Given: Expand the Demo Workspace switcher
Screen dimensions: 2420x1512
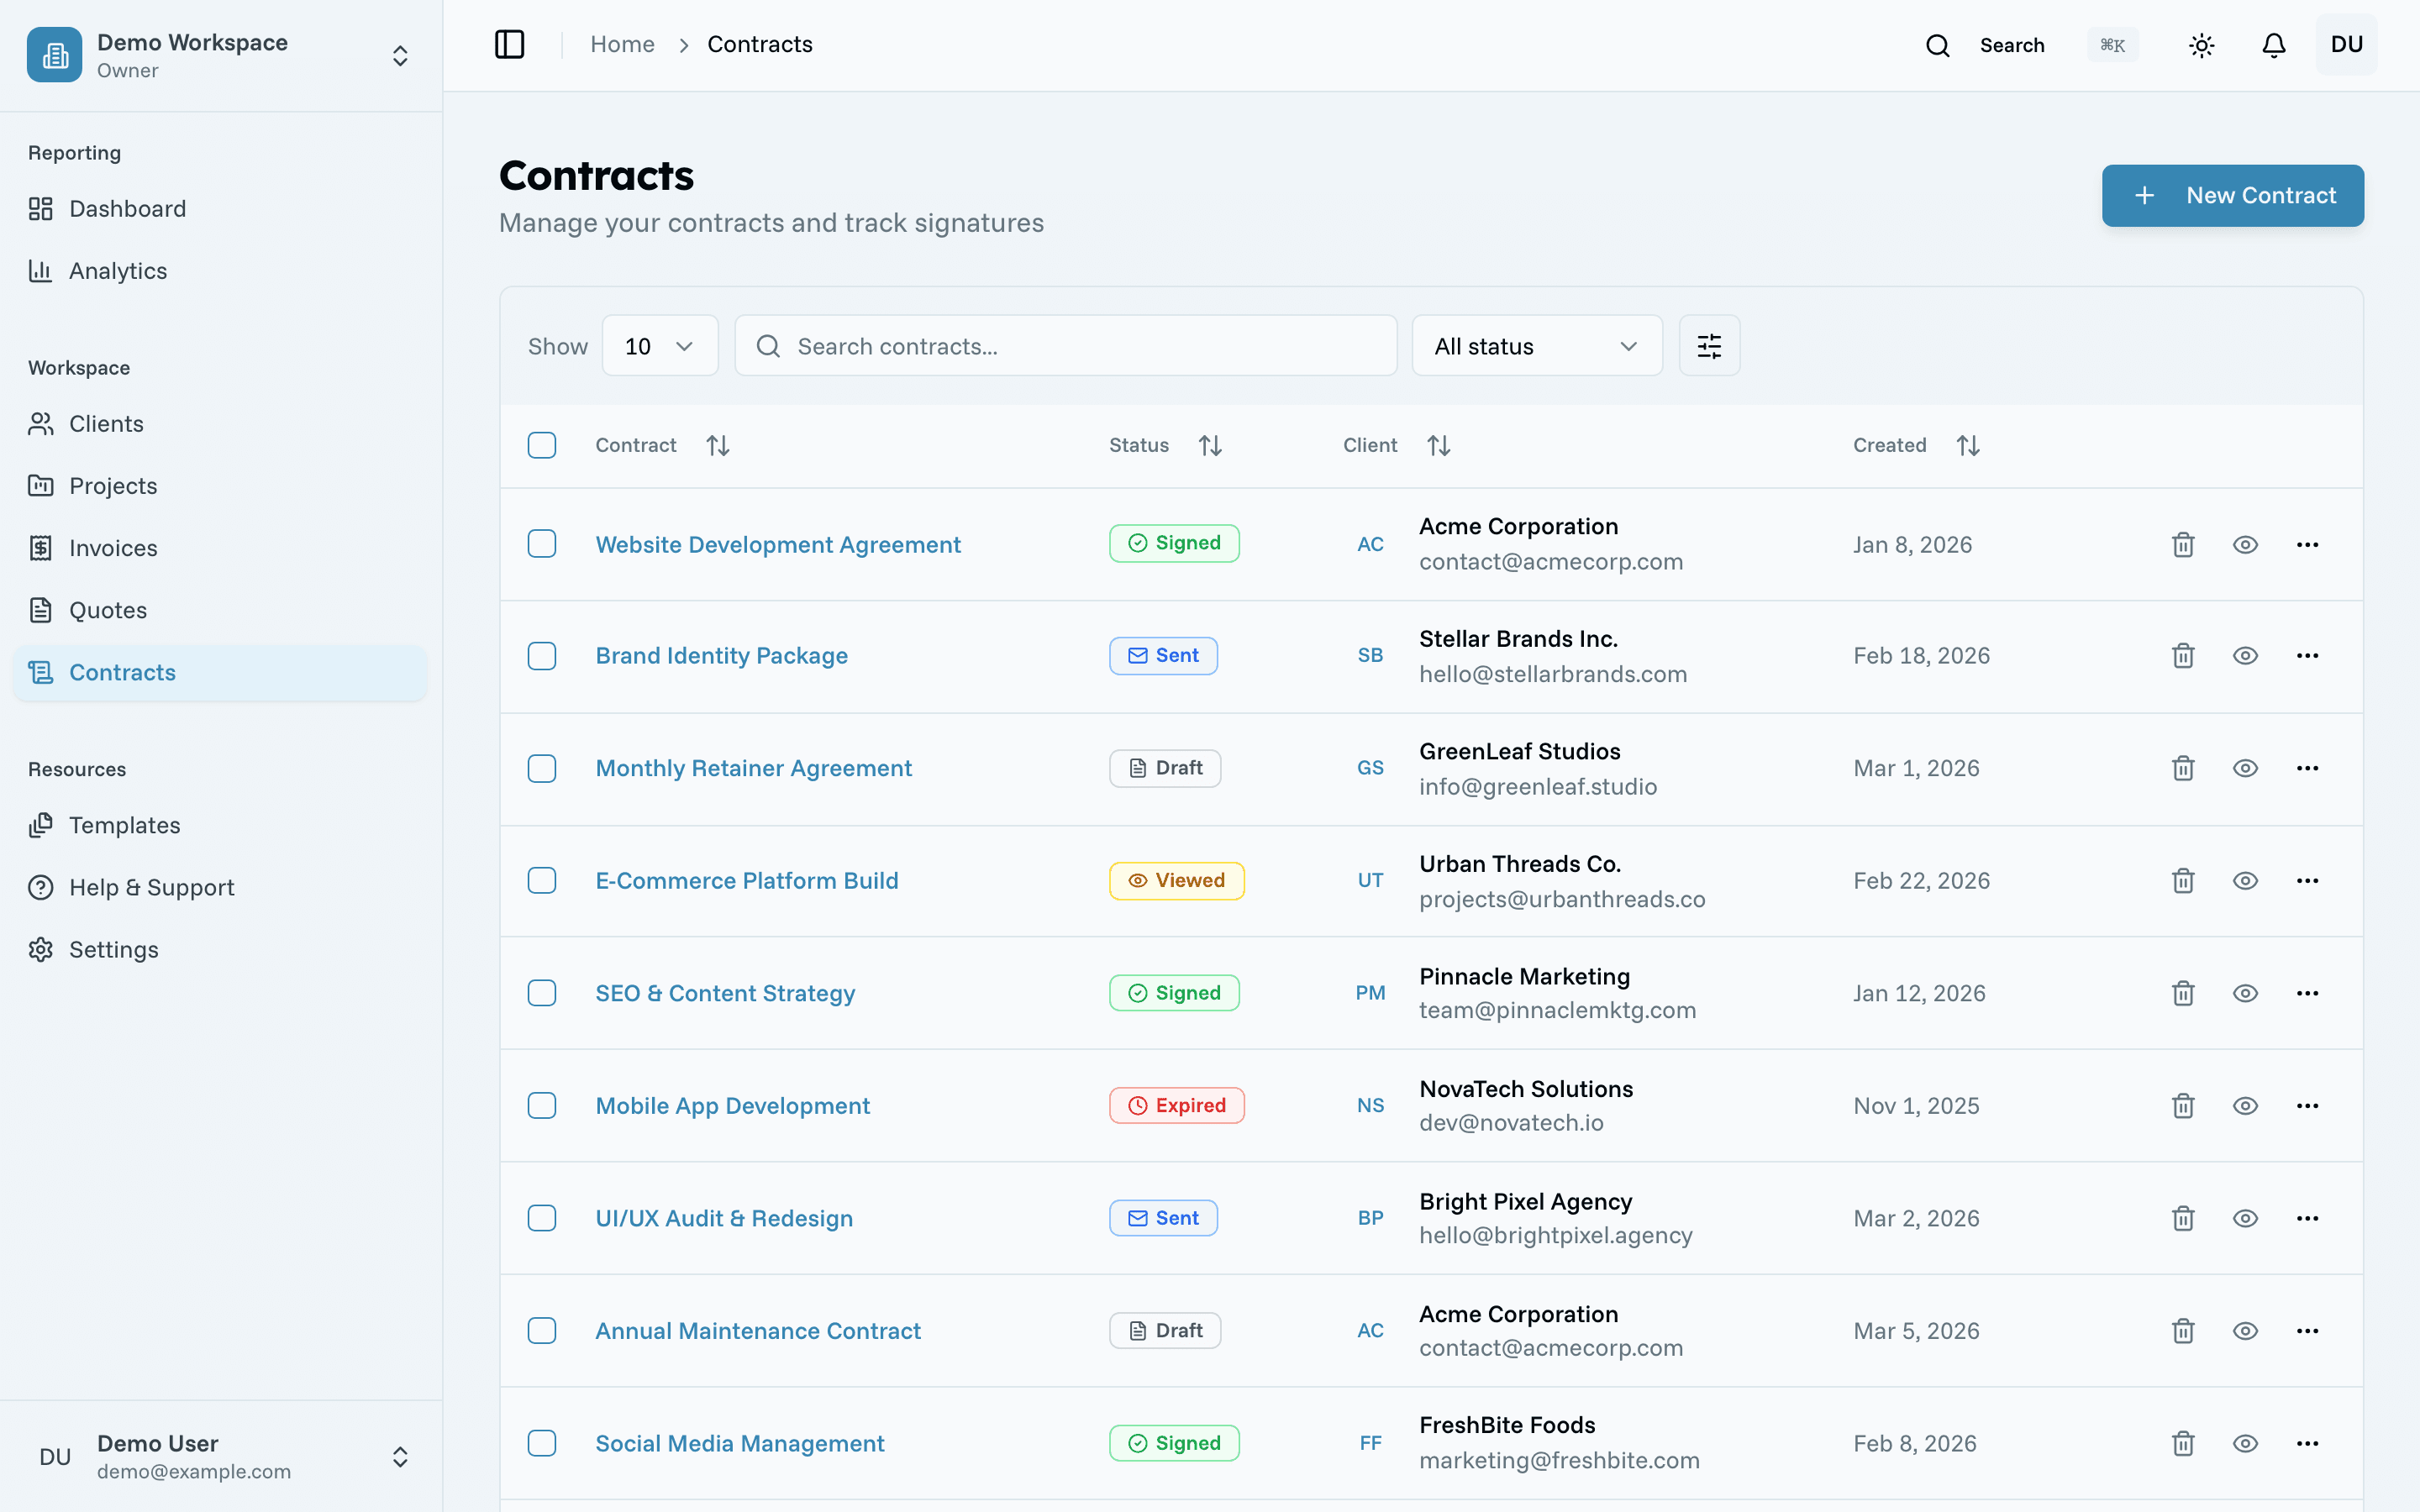Looking at the screenshot, I should coord(400,55).
